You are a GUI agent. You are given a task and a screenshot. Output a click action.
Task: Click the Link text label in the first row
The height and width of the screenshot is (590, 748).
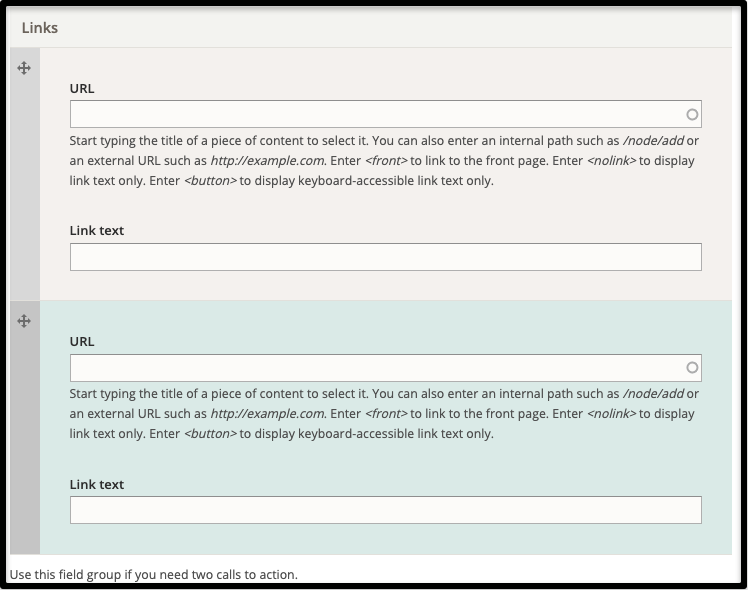[x=97, y=230]
